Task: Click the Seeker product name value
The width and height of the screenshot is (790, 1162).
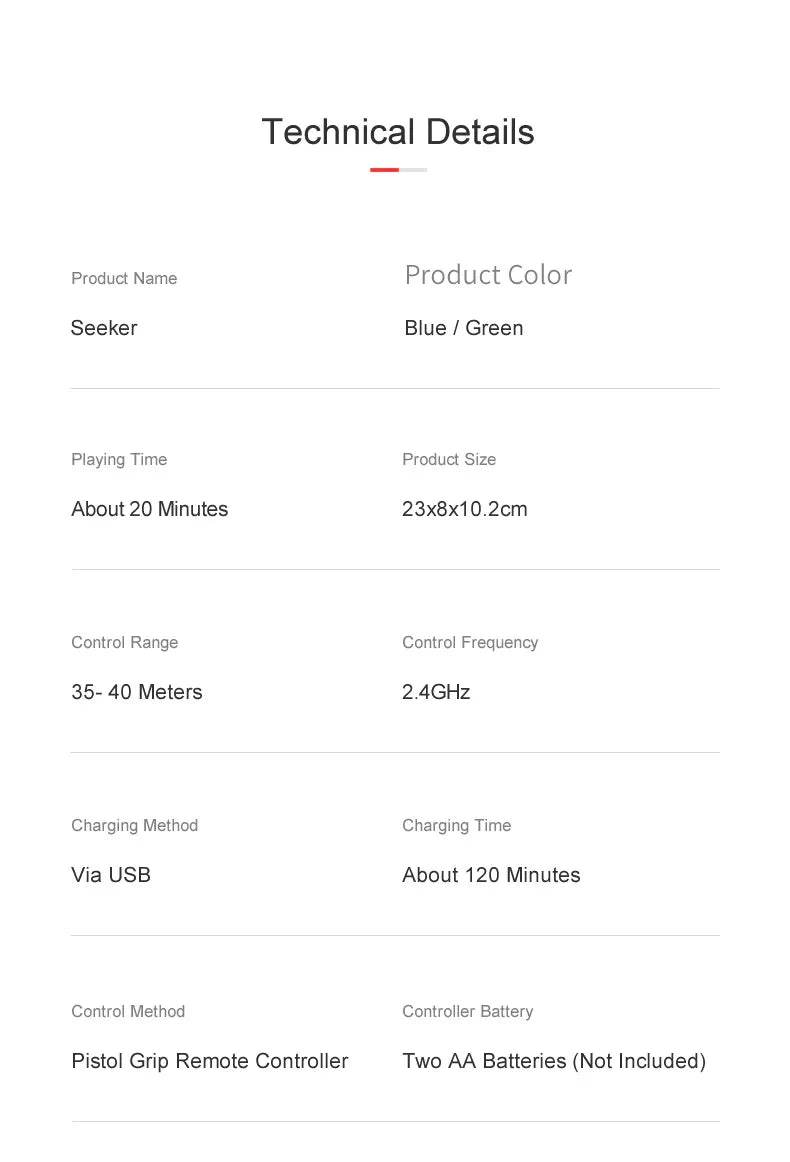Action: (x=104, y=328)
